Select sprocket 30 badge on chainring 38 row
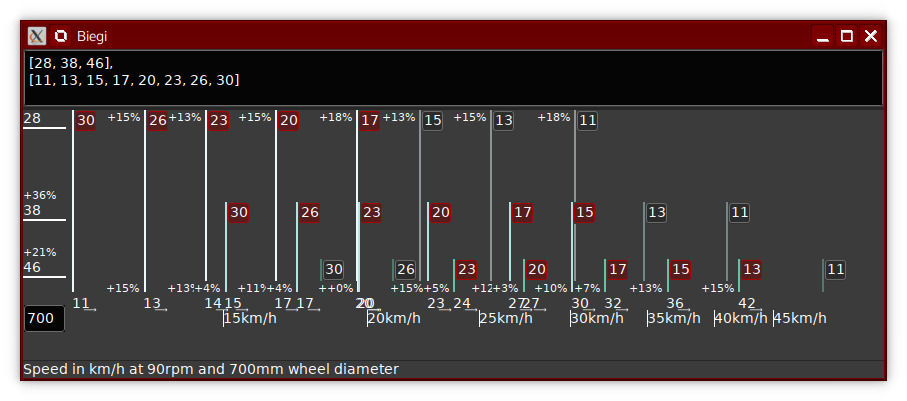Image resolution: width=907 pixels, height=401 pixels. [x=239, y=213]
